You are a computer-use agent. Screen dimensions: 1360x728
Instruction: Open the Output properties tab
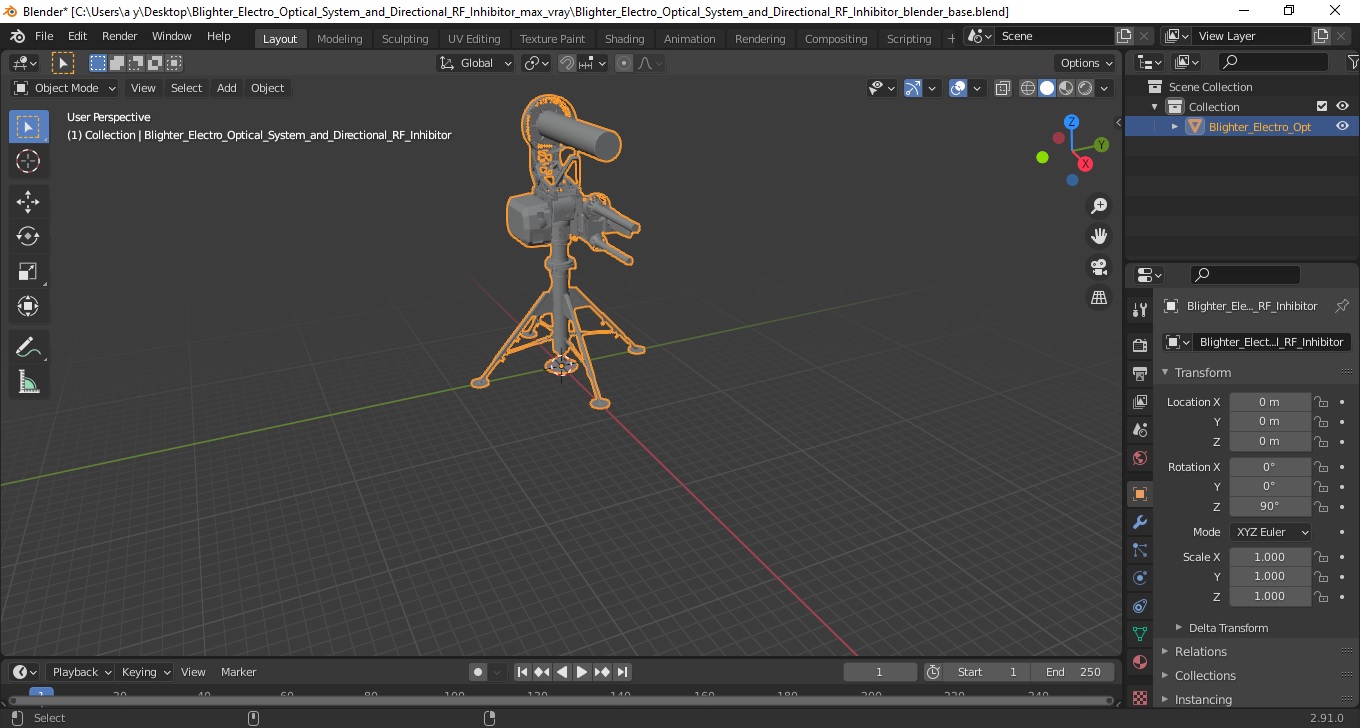(1140, 374)
